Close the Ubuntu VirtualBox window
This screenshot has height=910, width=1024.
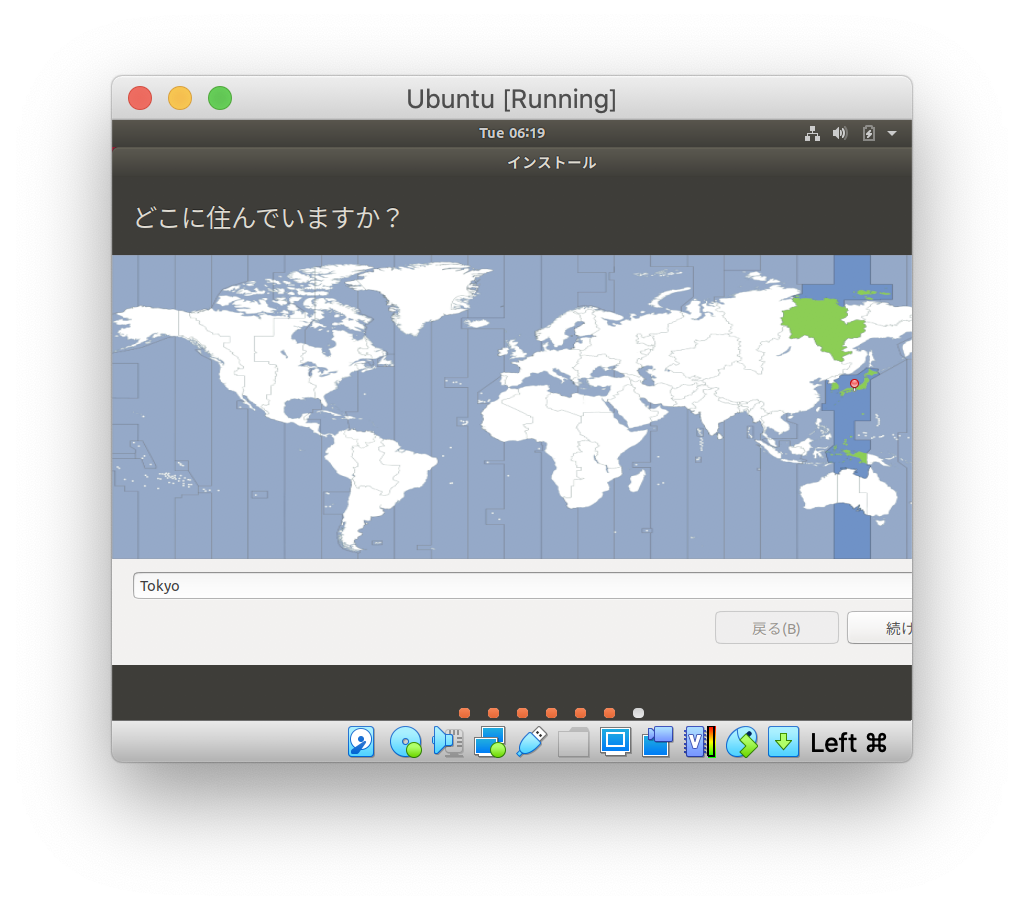click(140, 99)
